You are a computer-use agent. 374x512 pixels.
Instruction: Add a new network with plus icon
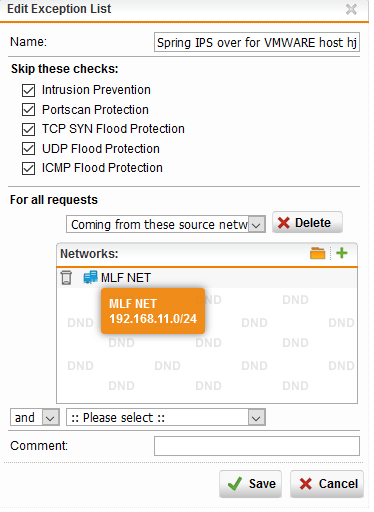point(342,253)
